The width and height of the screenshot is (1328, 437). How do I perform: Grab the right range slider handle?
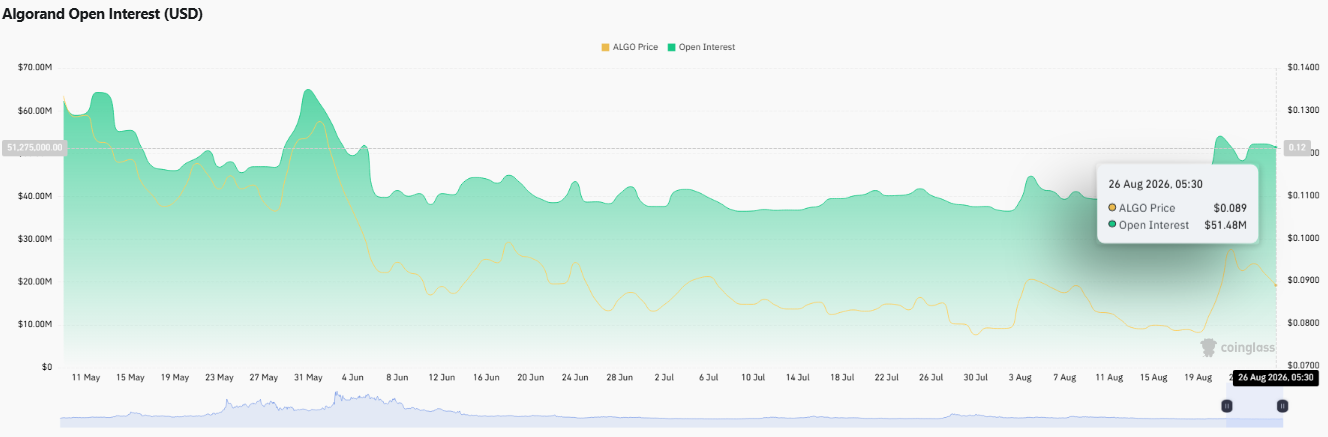click(1282, 406)
